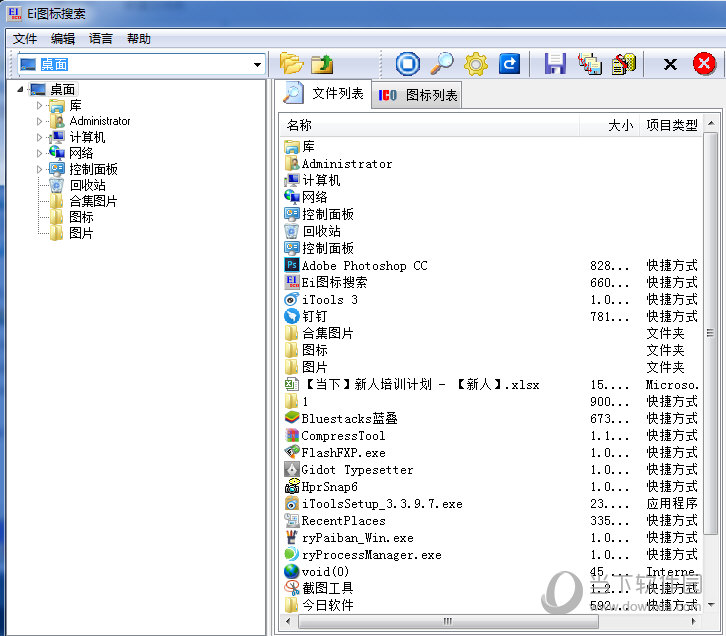This screenshot has width=726, height=636.
Task: Open the 桌面 location dropdown
Action: click(x=257, y=64)
